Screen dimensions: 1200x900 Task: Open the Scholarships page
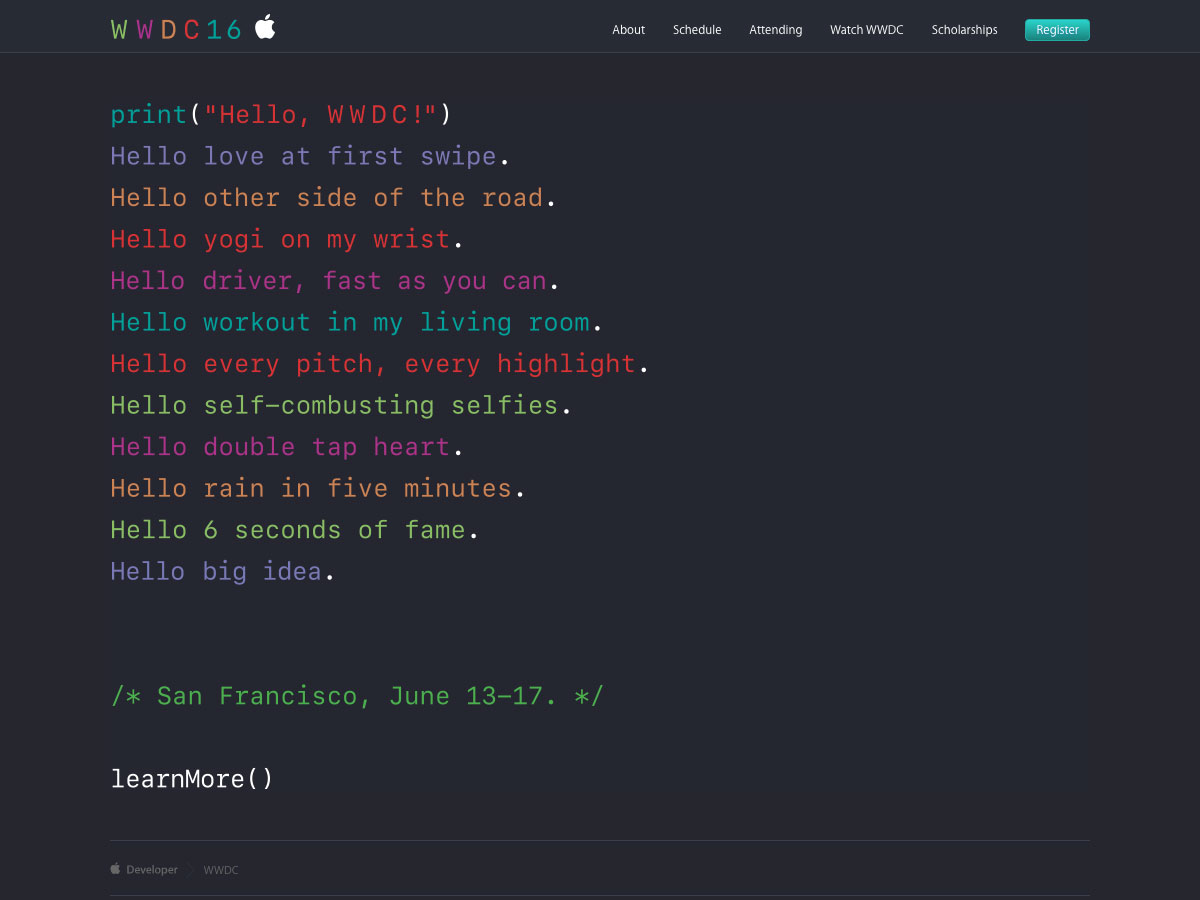click(x=964, y=30)
